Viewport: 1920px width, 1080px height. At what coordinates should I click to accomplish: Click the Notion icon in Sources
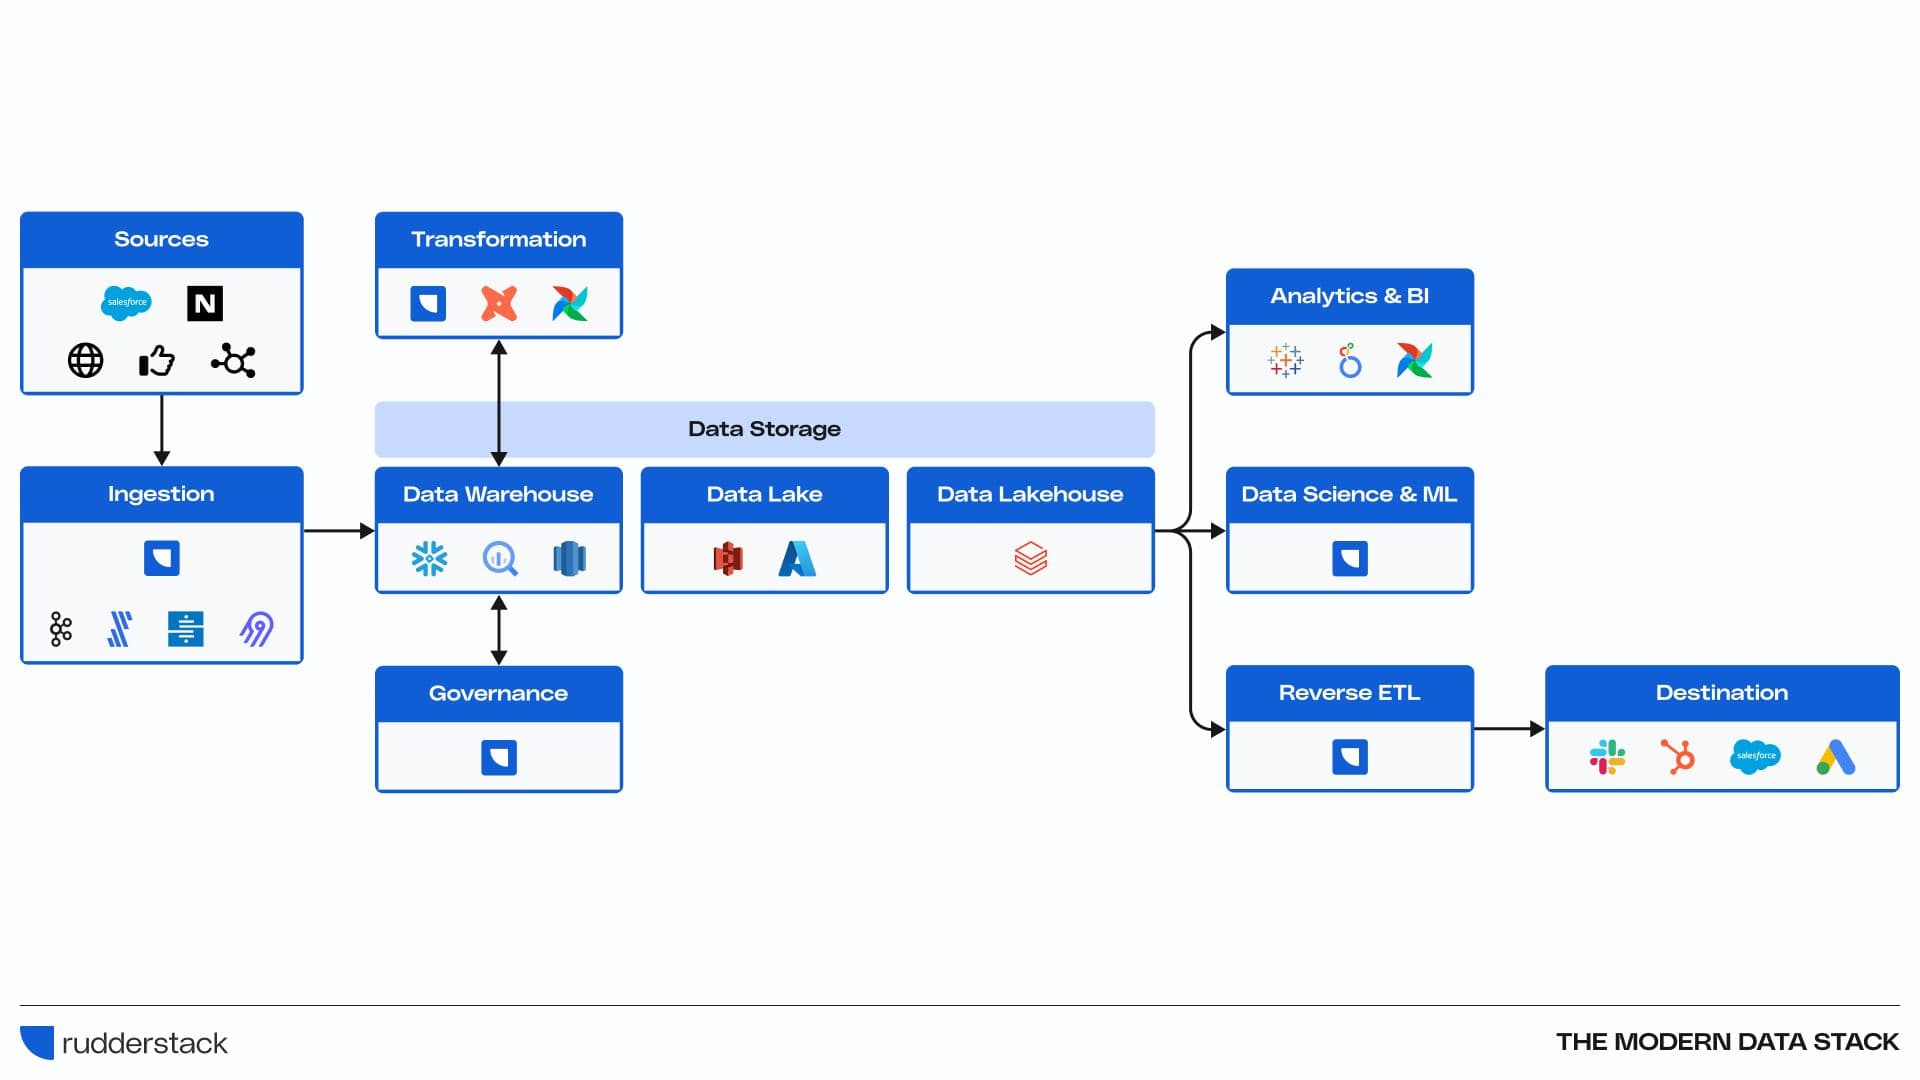205,303
